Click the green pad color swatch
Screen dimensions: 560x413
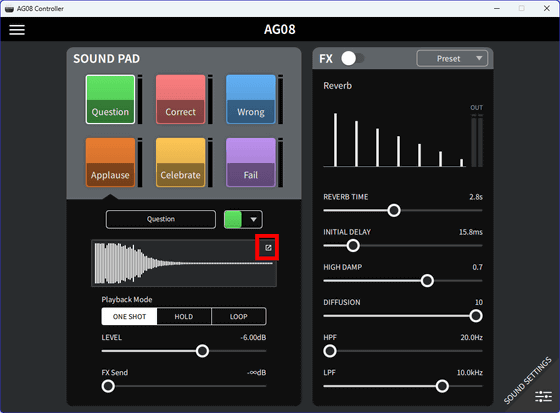coord(233,219)
